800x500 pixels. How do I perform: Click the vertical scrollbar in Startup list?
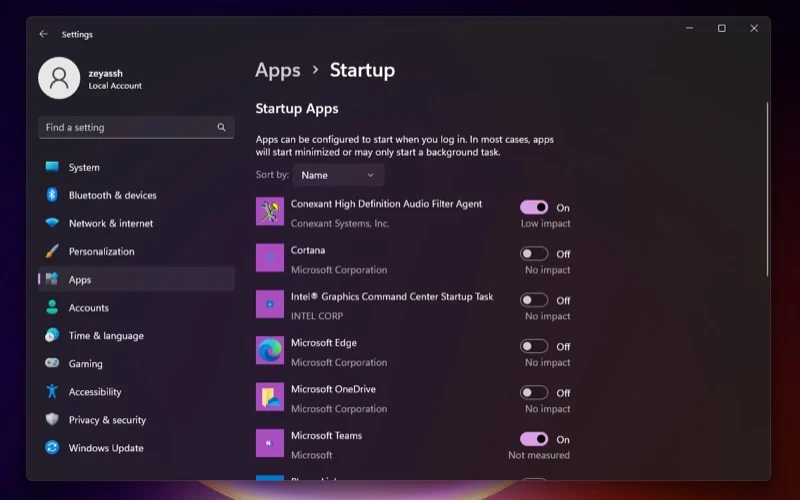(x=767, y=190)
